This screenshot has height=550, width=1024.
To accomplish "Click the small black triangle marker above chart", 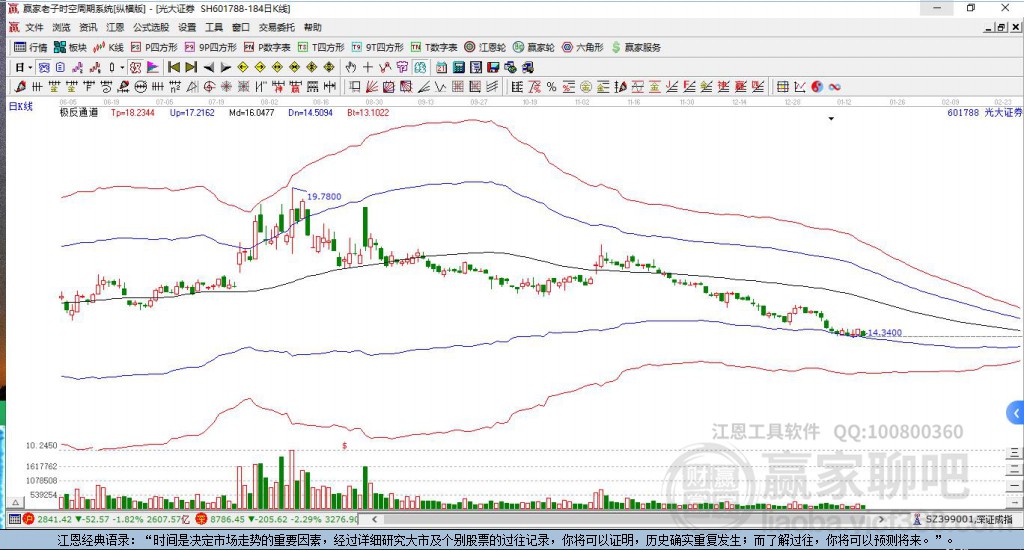I will click(831, 119).
